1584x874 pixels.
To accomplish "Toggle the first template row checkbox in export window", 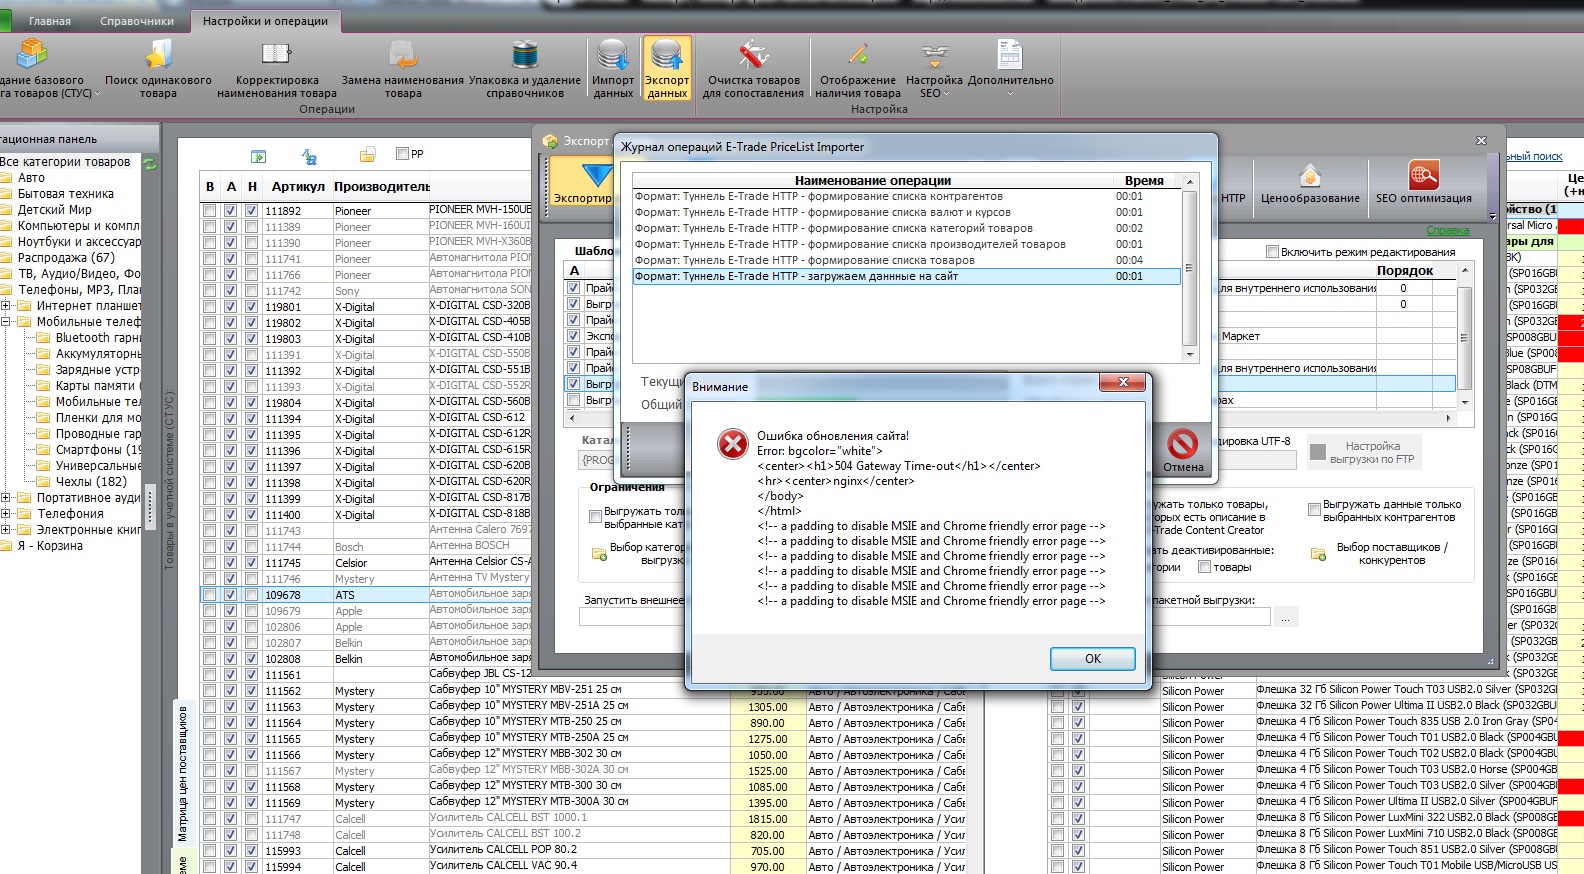I will pos(574,288).
